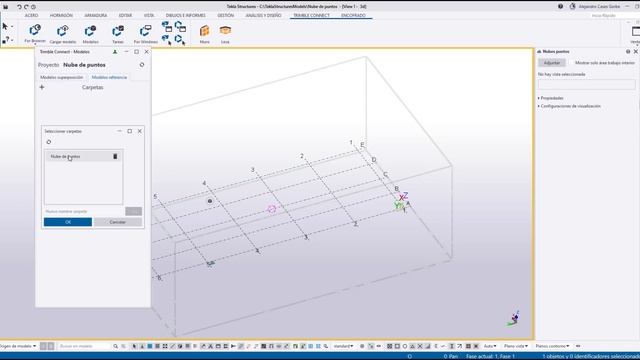Click 'Fase actual: 1, Fase 1' status text
The height and width of the screenshot is (360, 640).
(490, 356)
